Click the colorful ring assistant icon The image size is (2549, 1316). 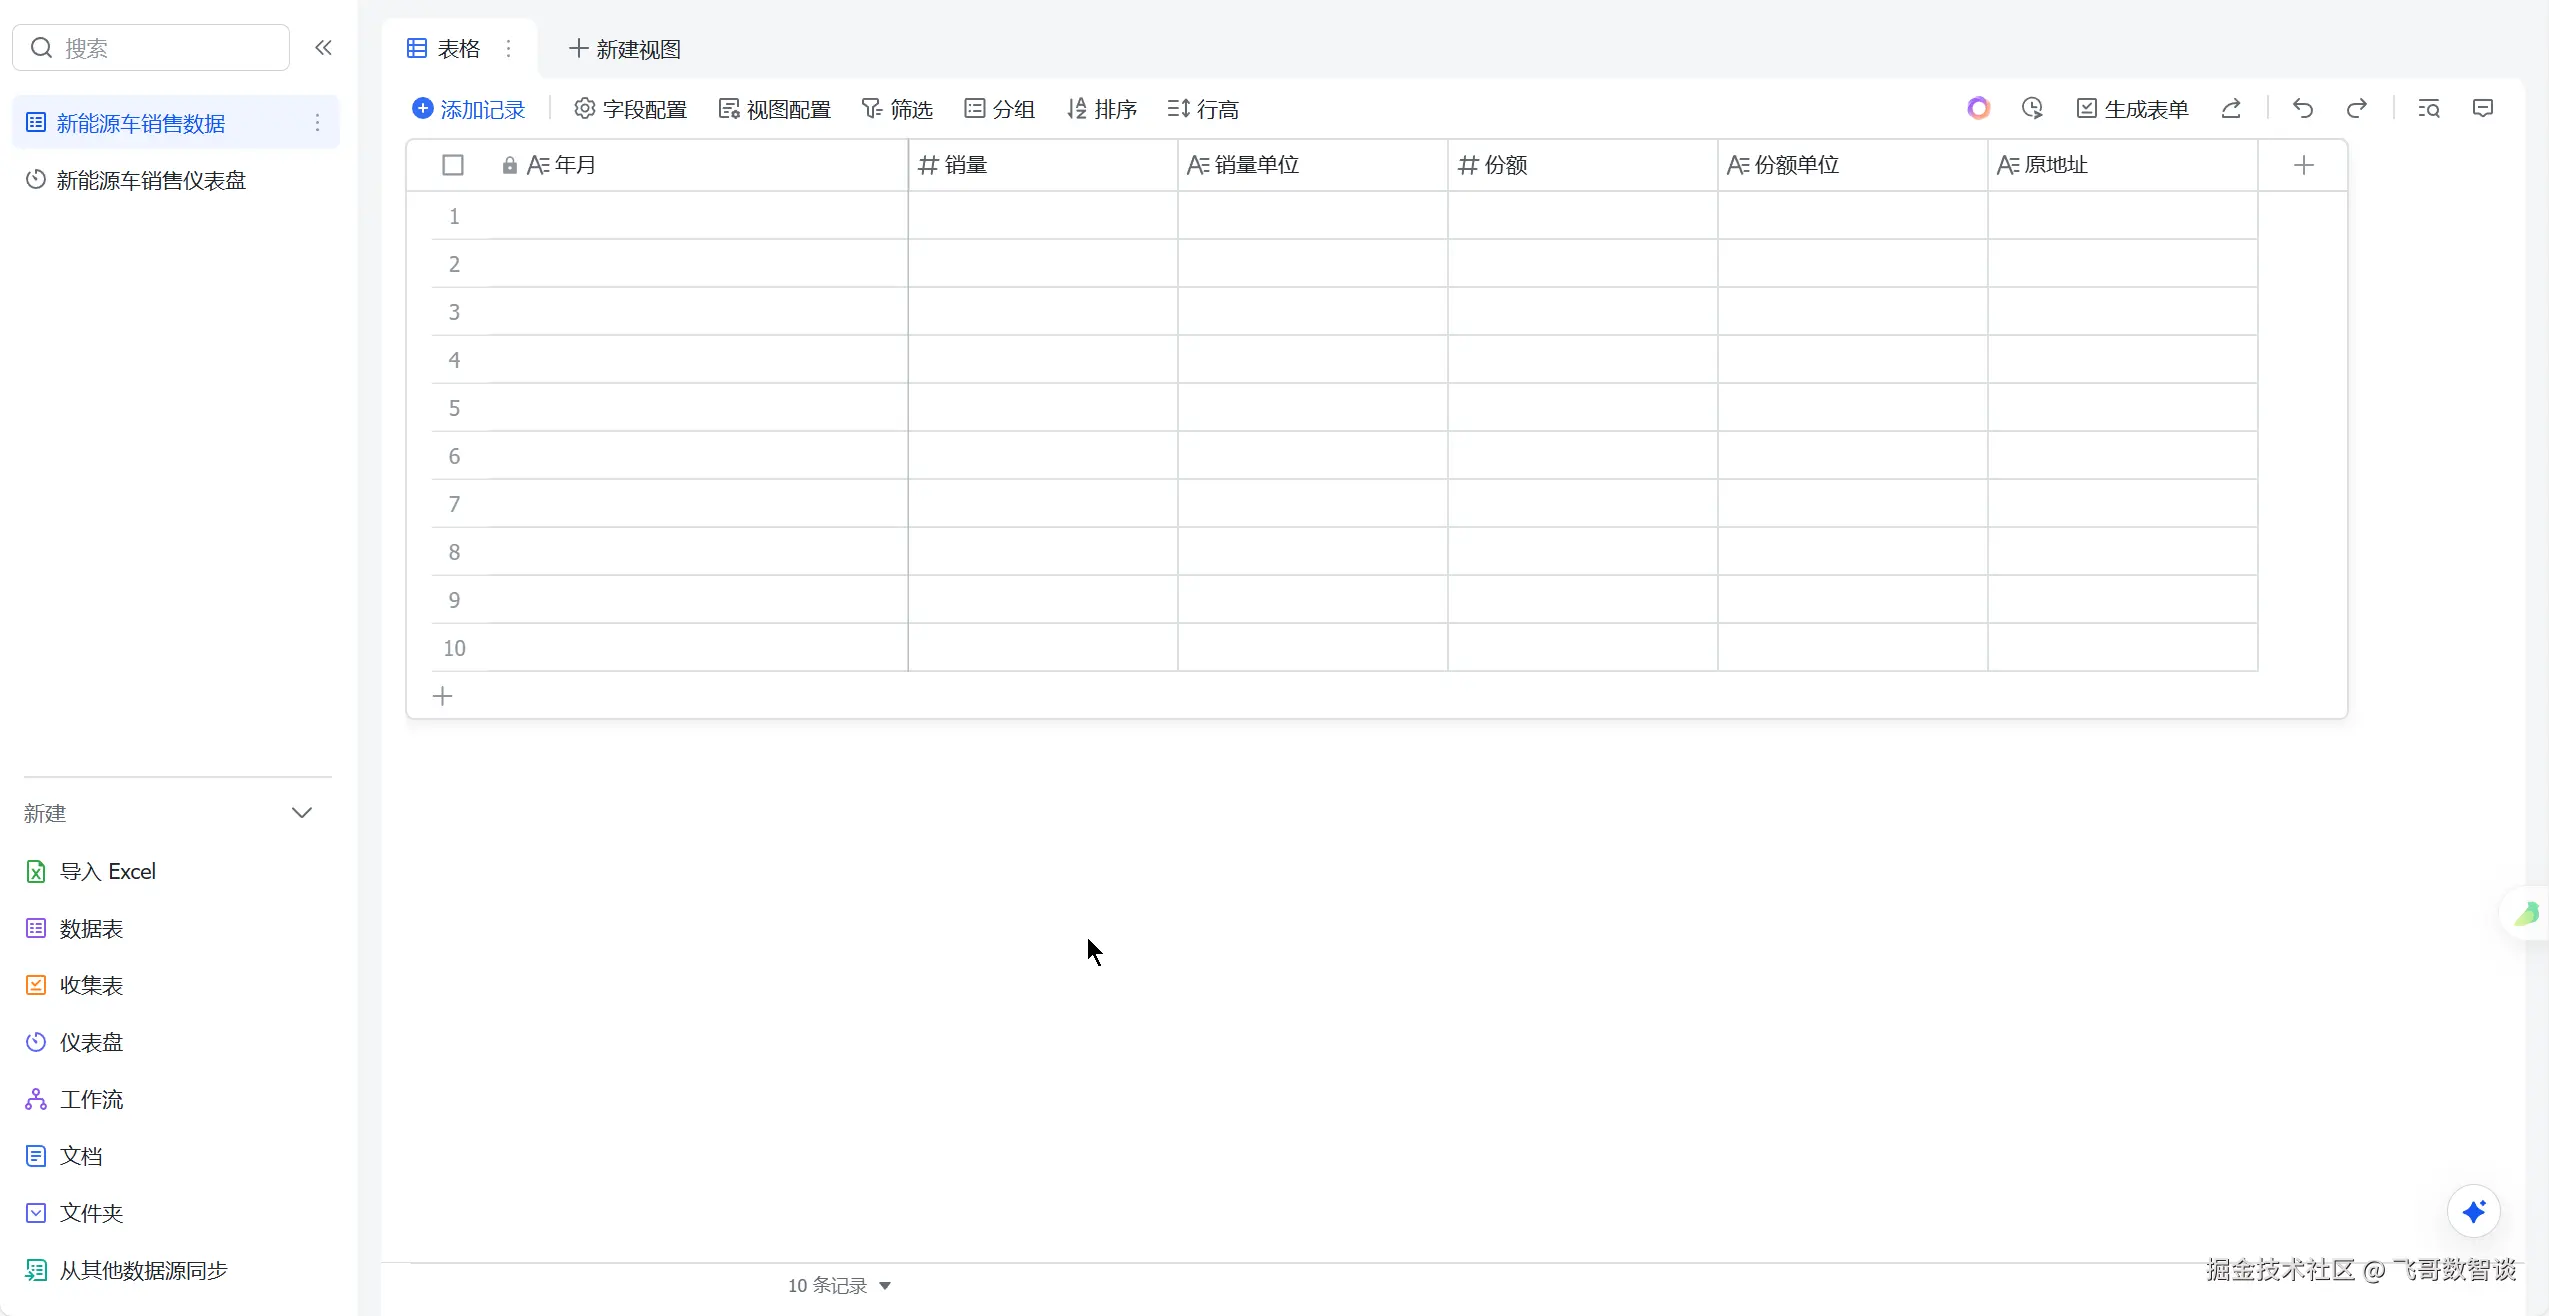point(1978,108)
